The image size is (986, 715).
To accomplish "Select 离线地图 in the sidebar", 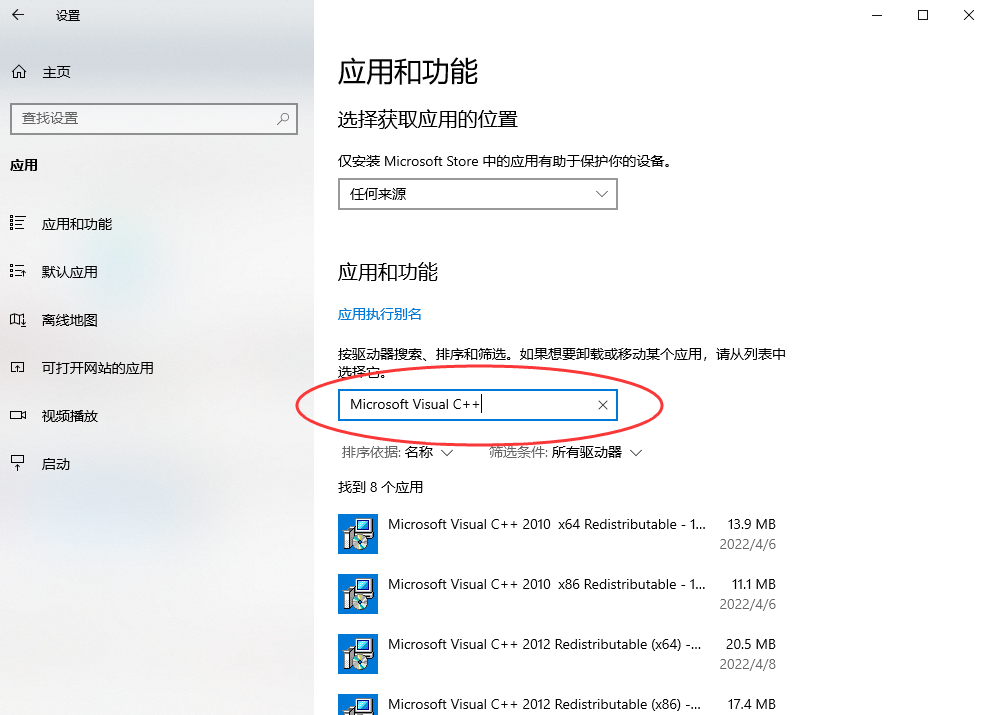I will point(70,320).
